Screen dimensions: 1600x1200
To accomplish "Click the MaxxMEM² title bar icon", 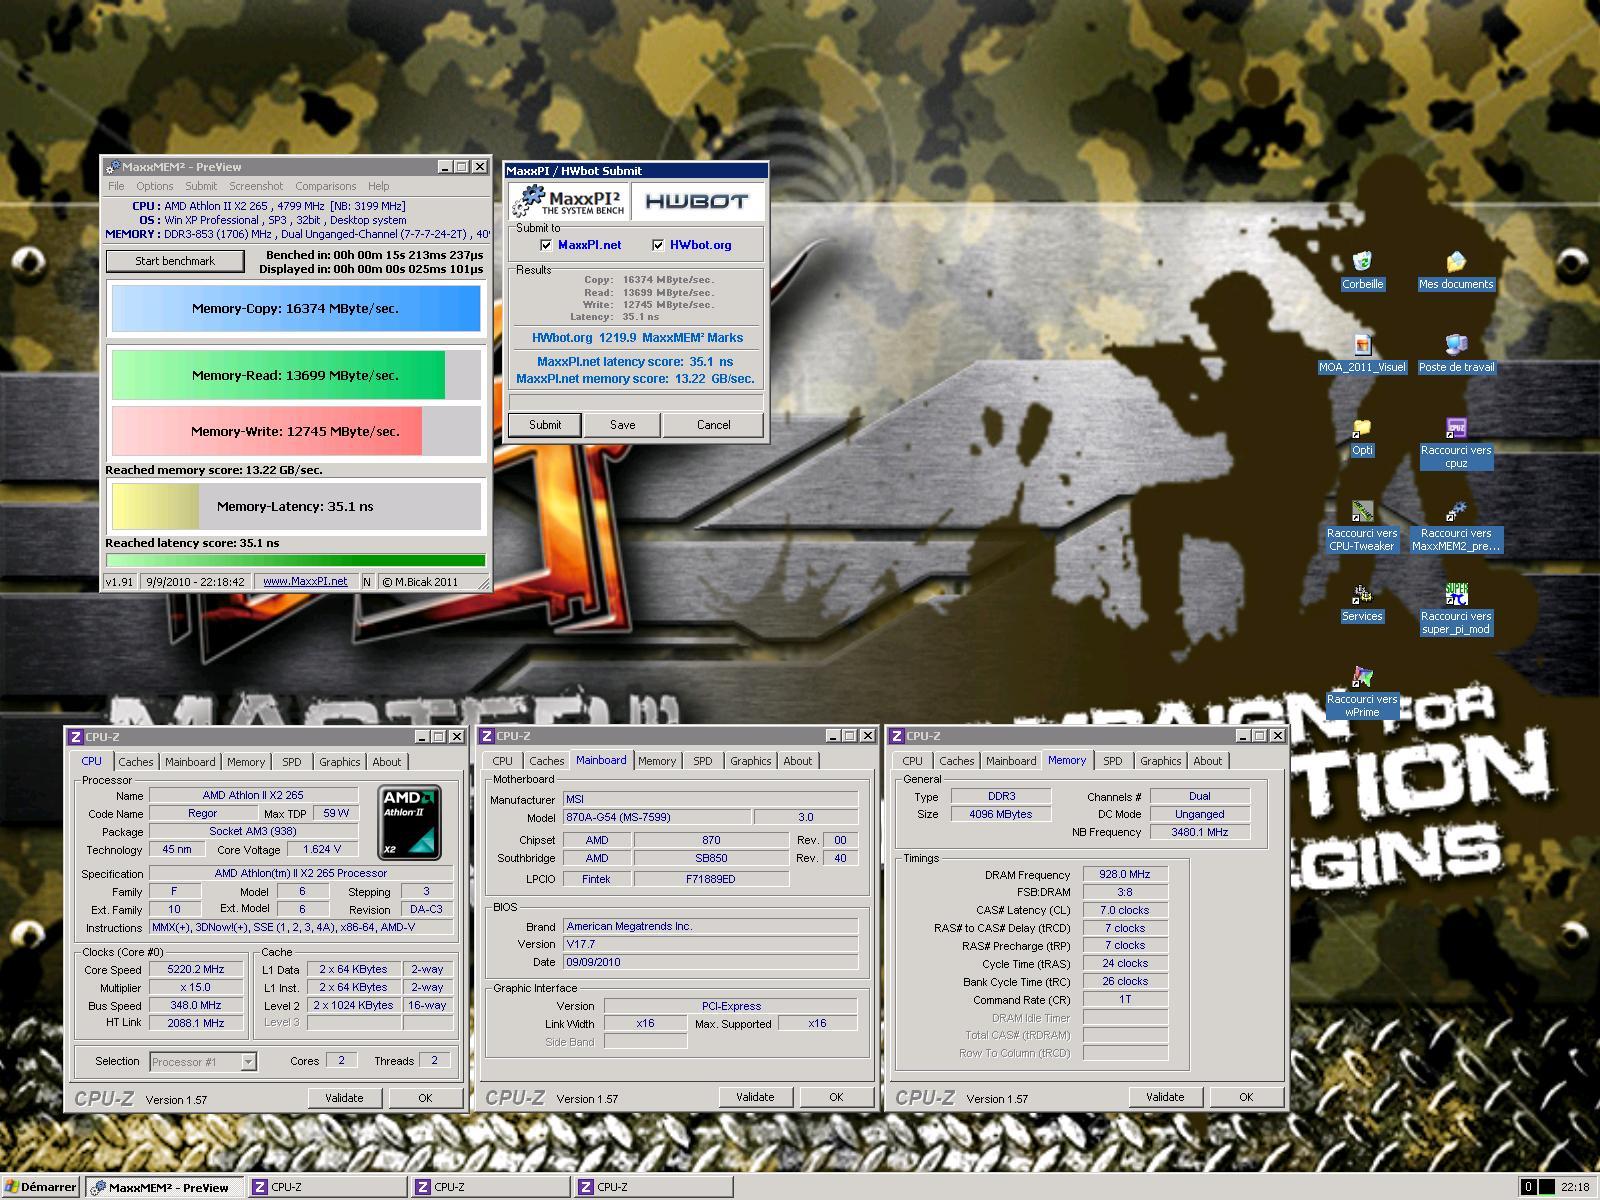I will (113, 167).
